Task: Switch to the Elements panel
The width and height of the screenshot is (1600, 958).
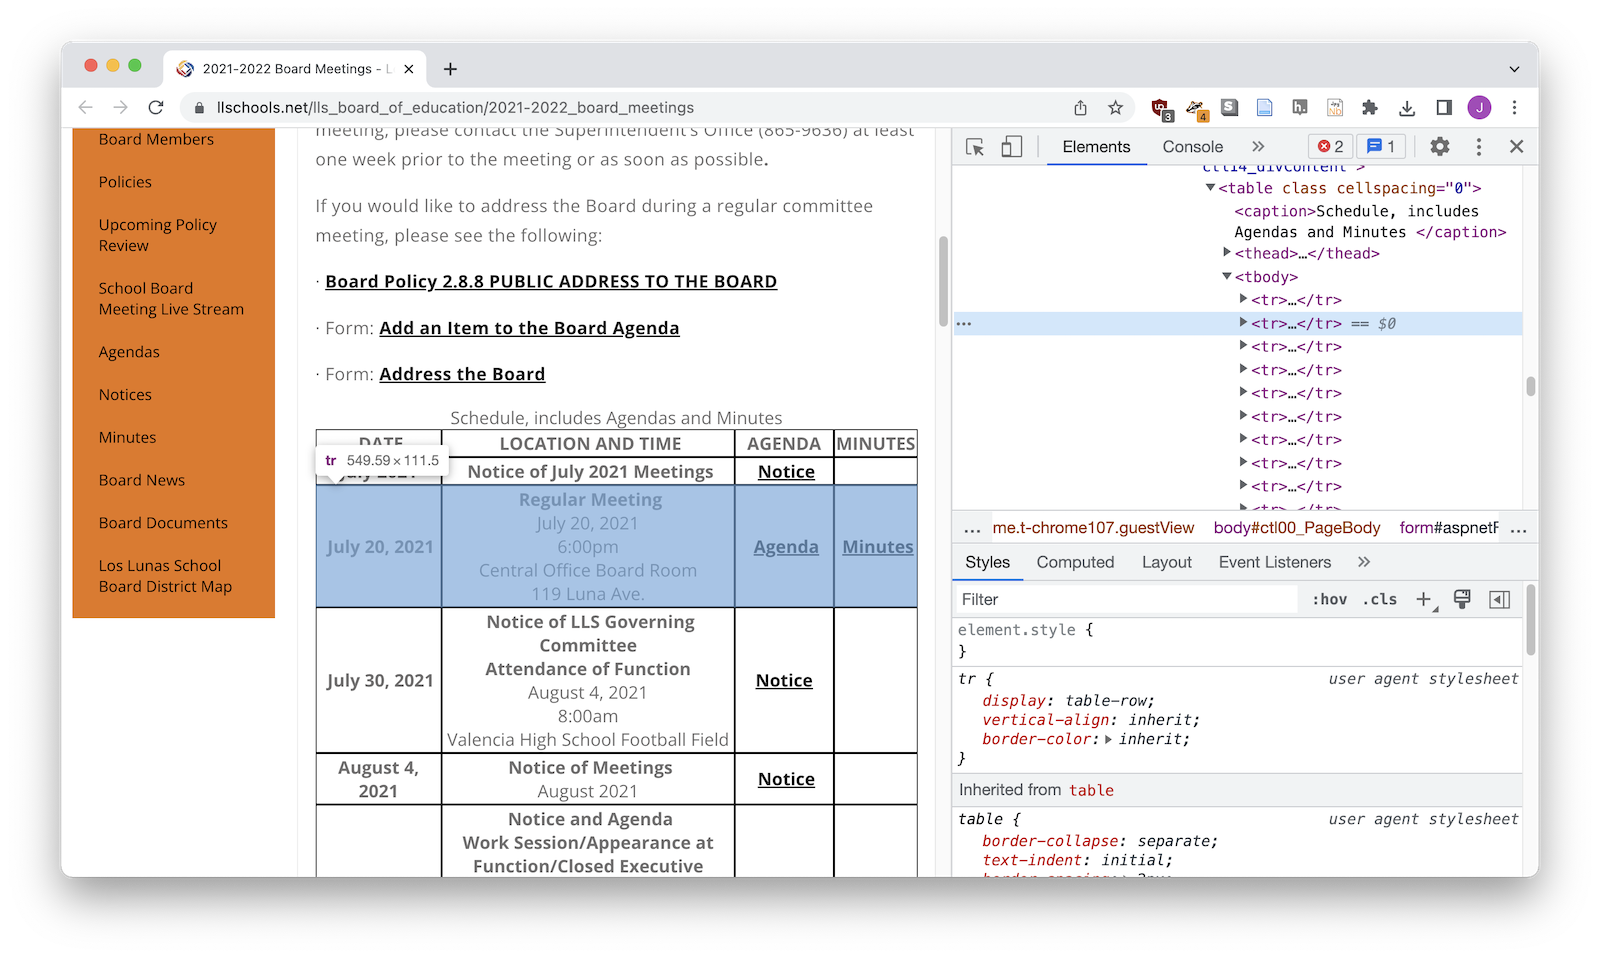Action: click(1096, 147)
